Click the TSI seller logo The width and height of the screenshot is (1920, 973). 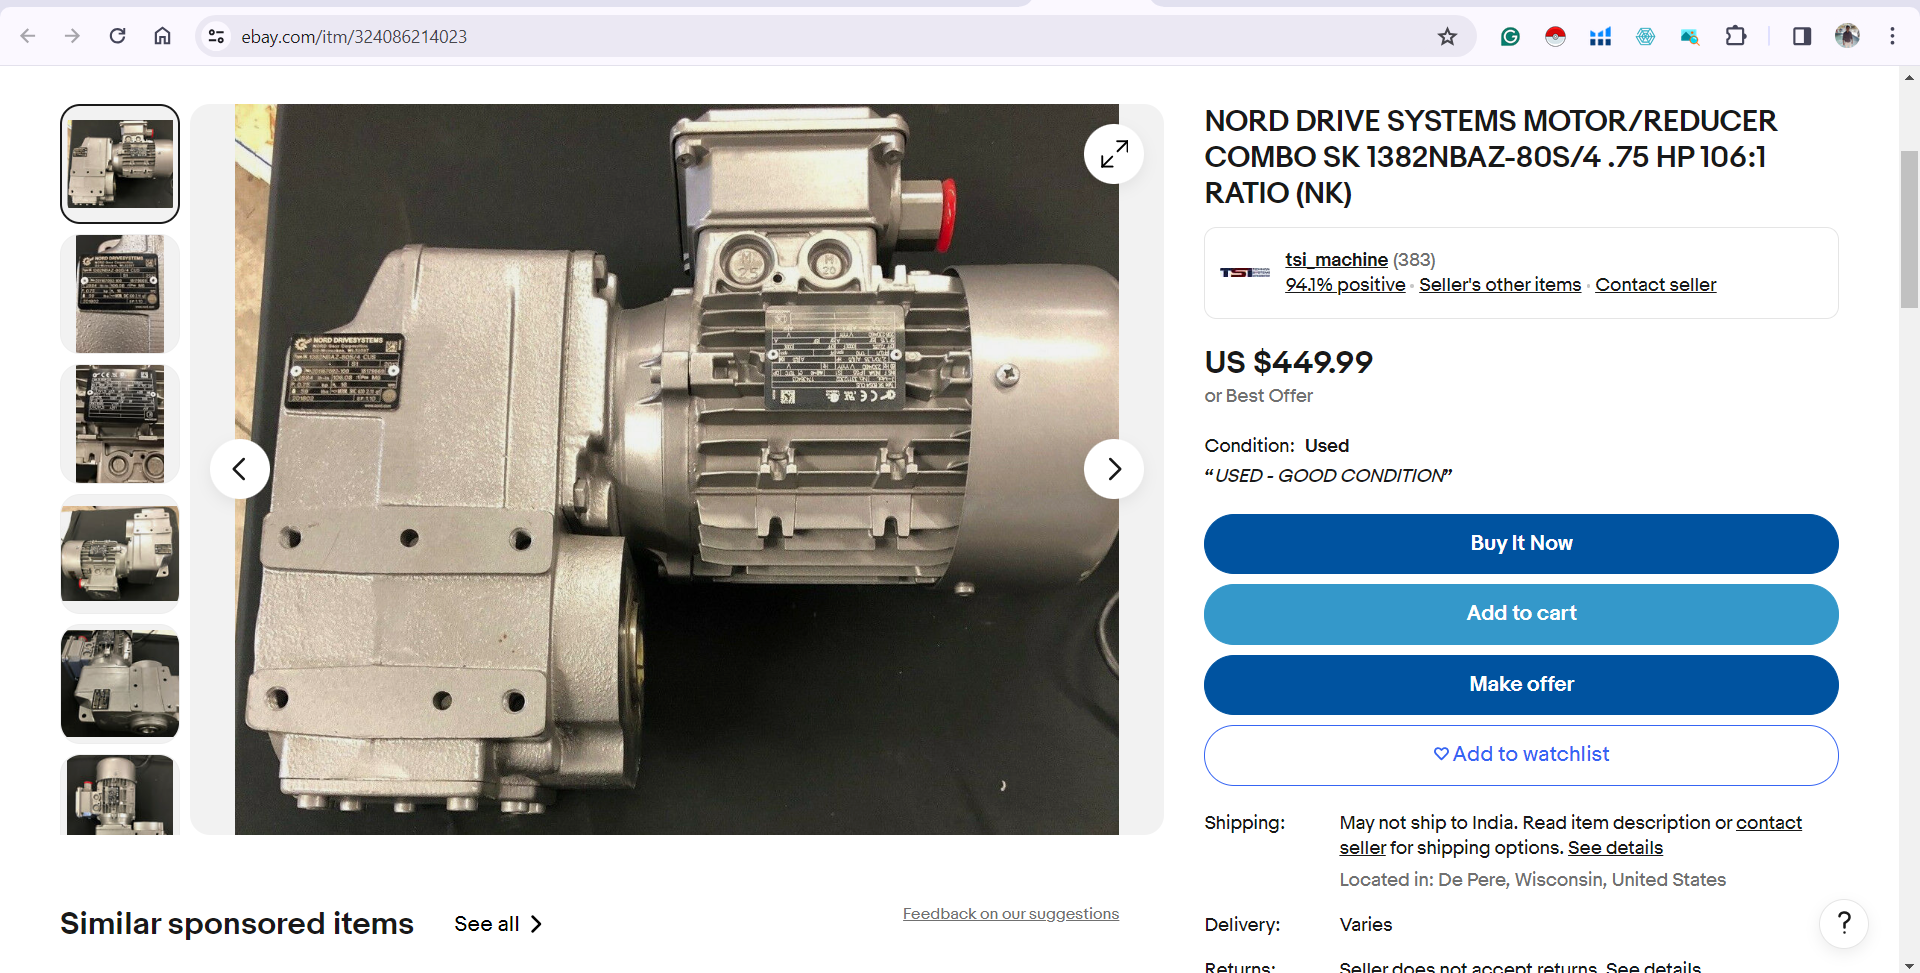pyautogui.click(x=1244, y=272)
